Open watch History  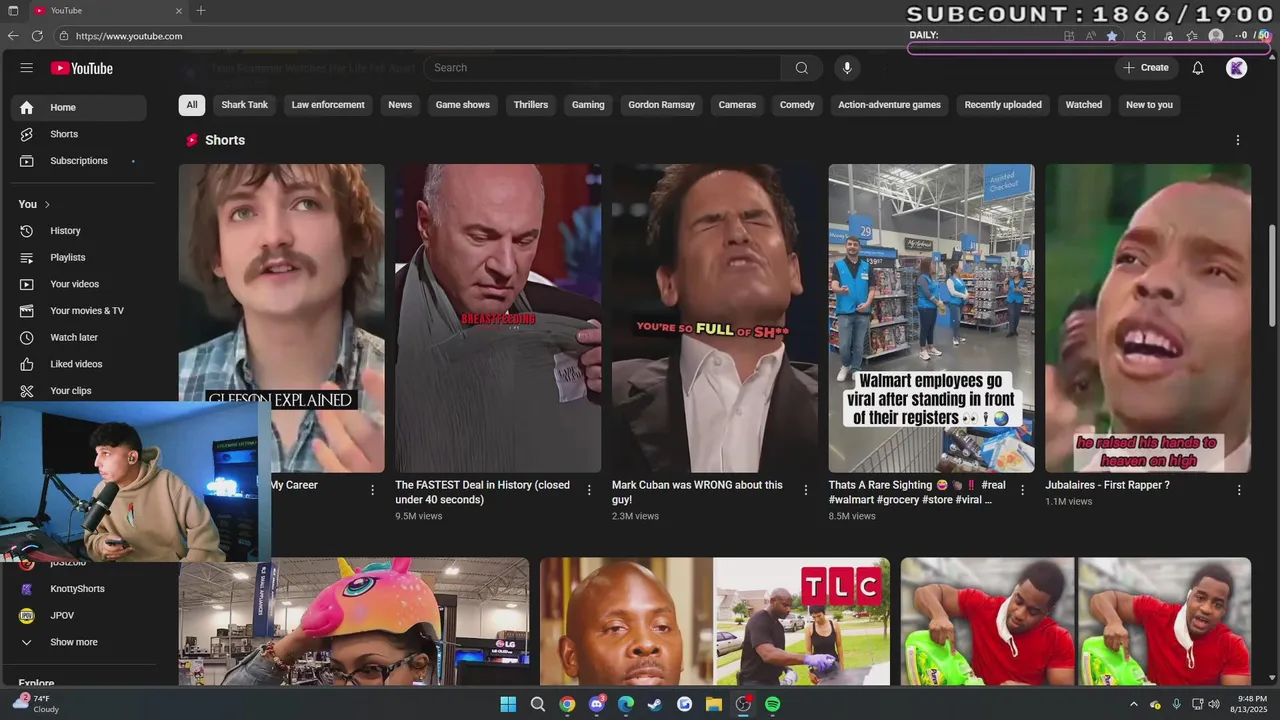pos(79,231)
